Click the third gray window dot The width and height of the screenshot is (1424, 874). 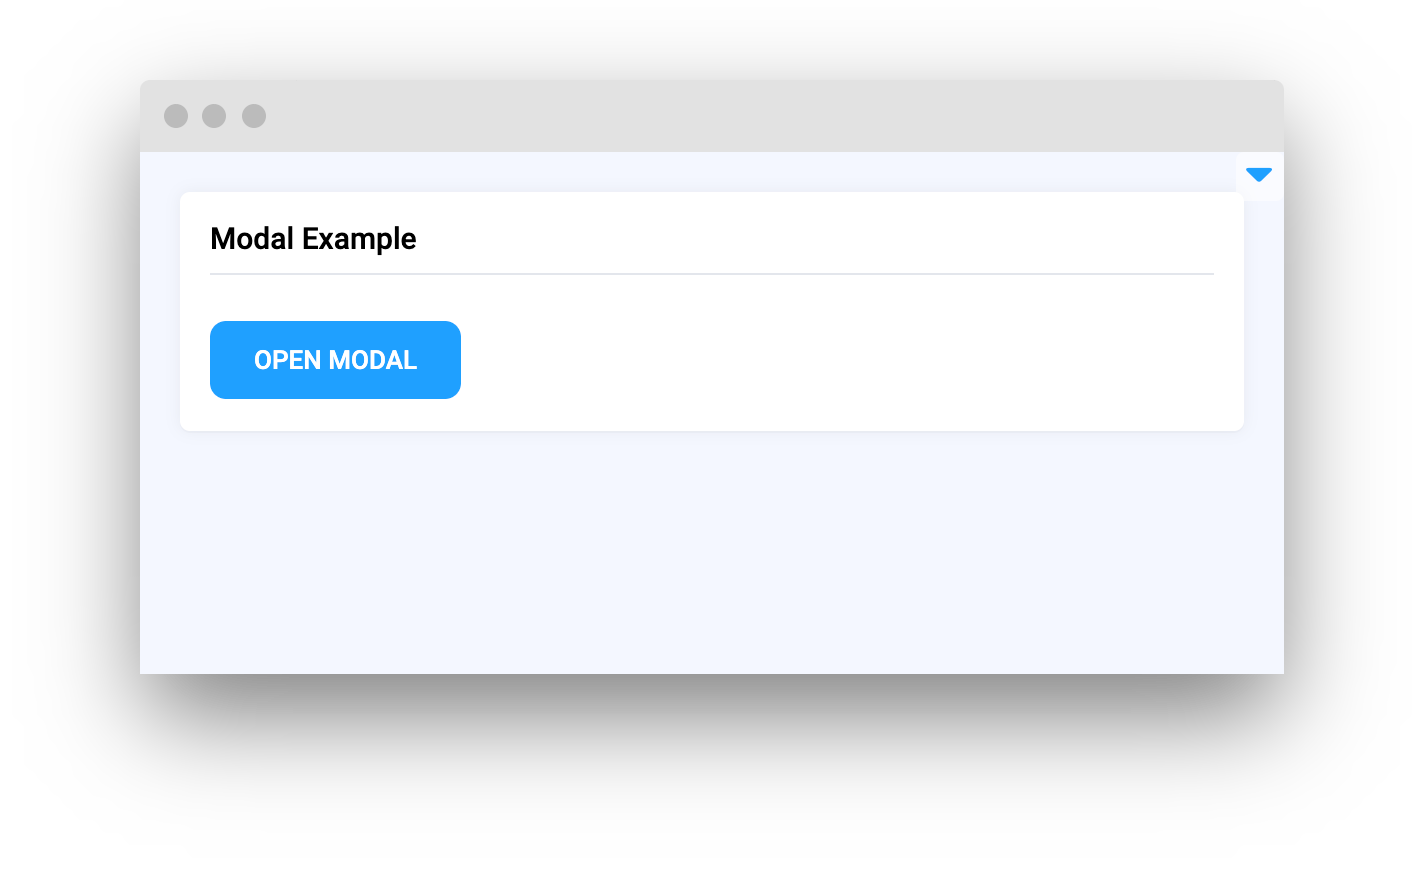254,116
